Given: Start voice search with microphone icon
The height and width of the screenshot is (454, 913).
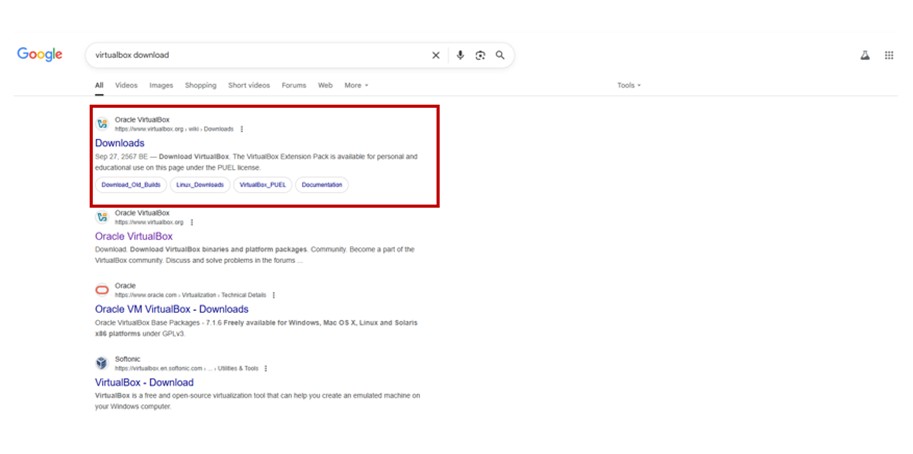Looking at the screenshot, I should [x=460, y=56].
